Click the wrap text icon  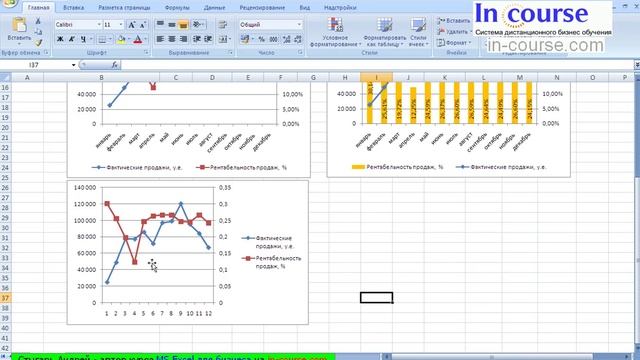(x=222, y=25)
